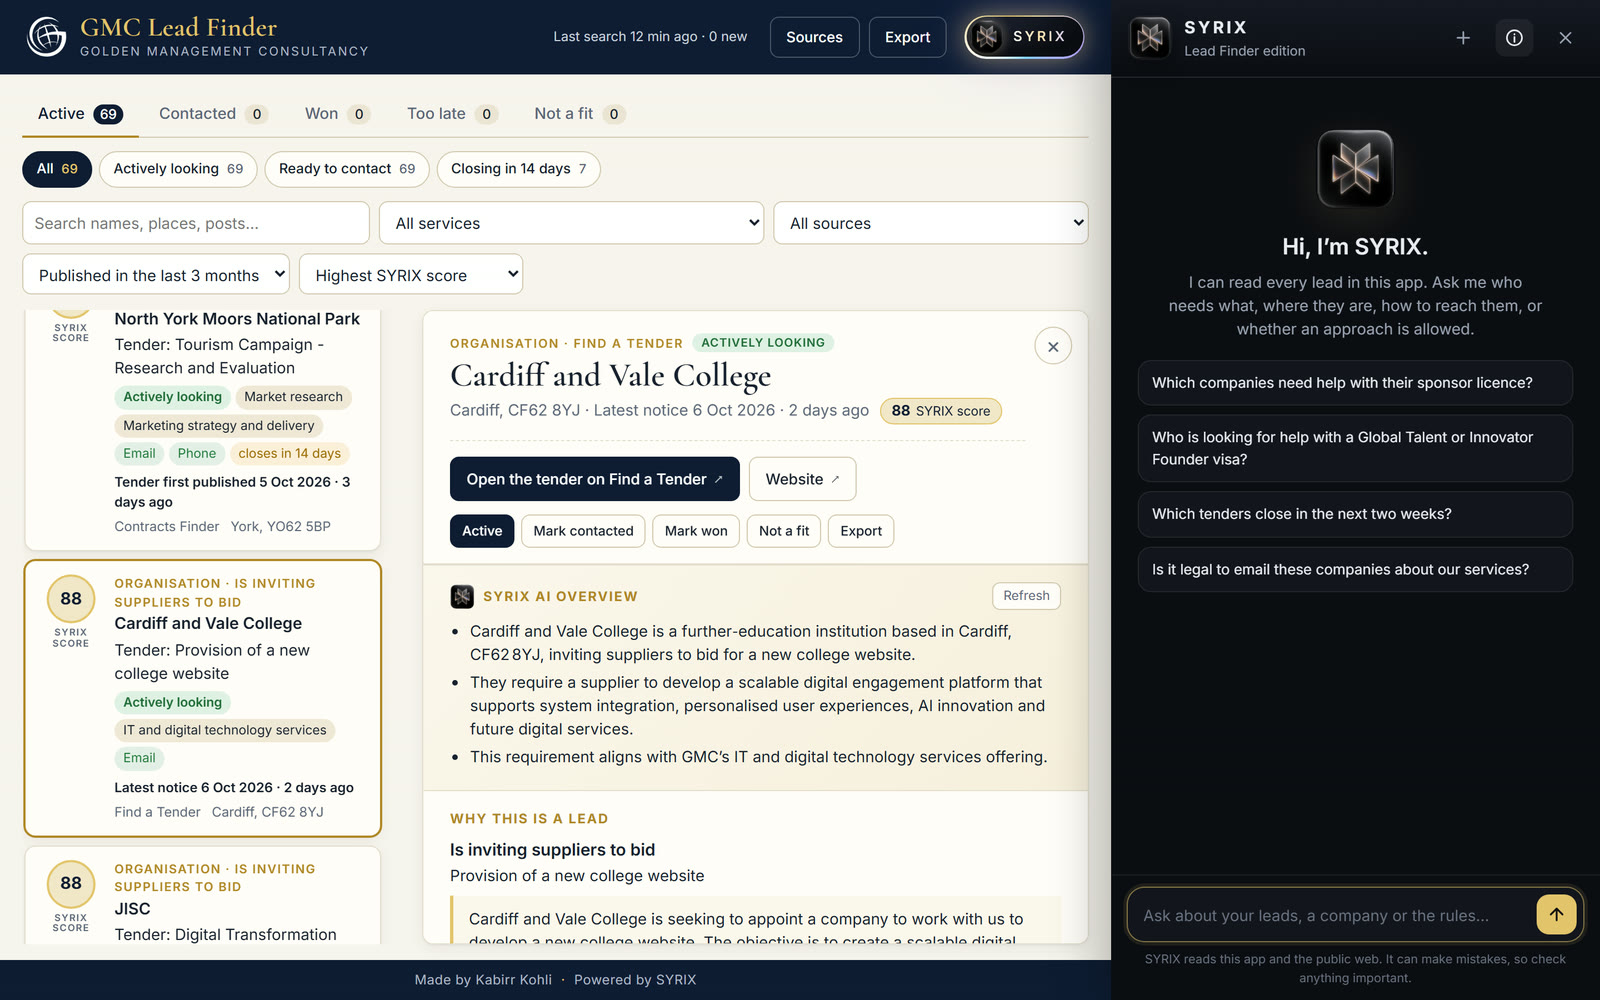The image size is (1600, 1000).
Task: Close the Cardiff and Vale College detail panel
Action: tap(1053, 347)
